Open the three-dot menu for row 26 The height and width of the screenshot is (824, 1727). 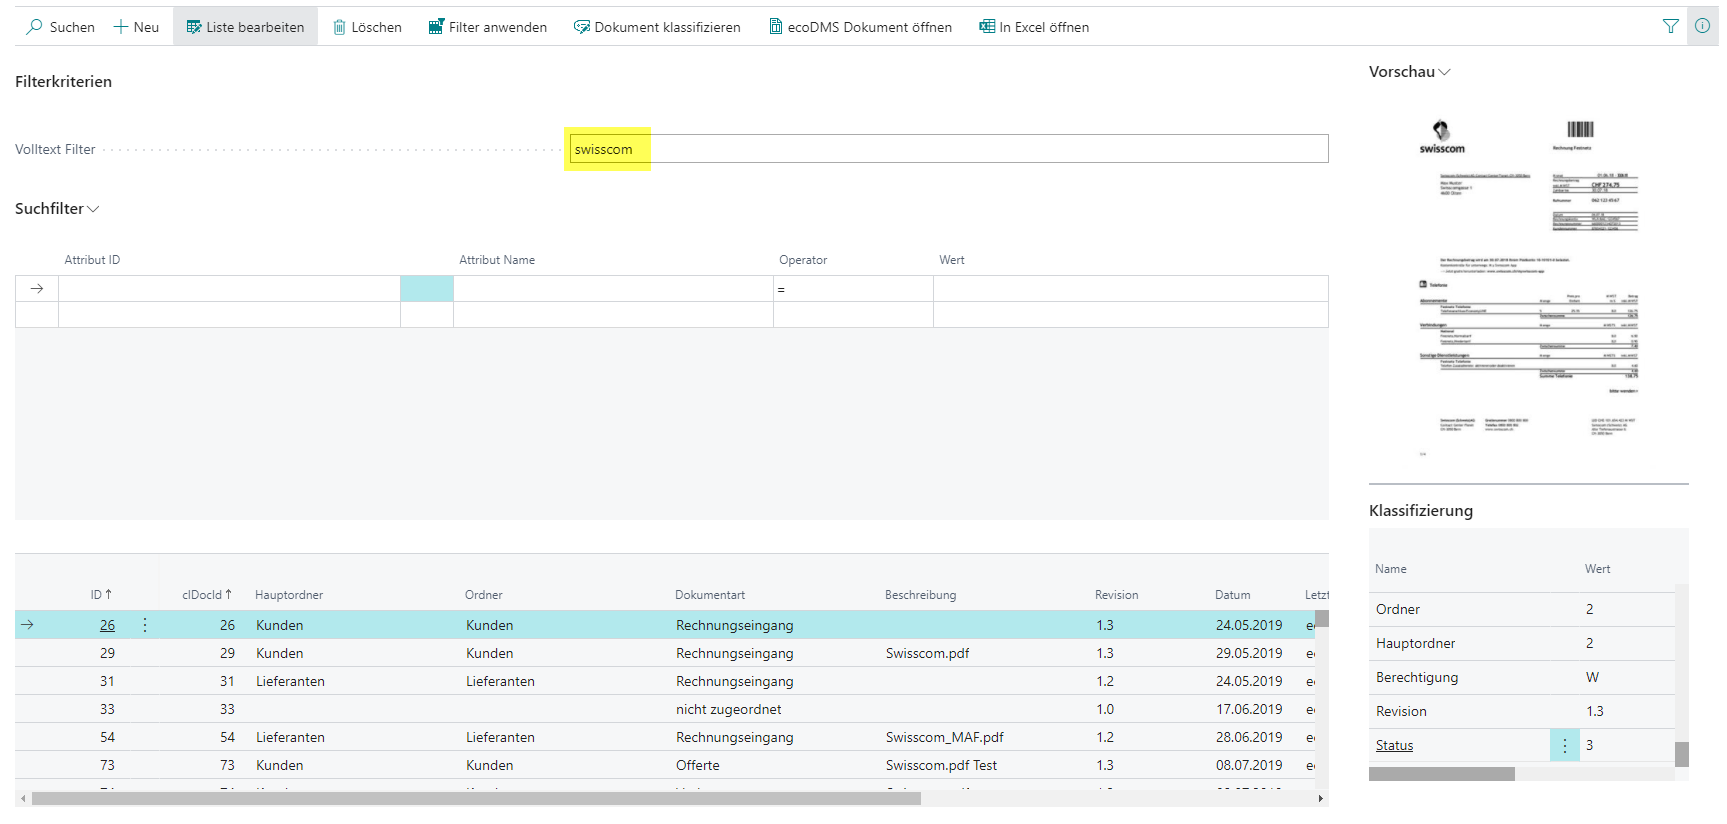(145, 625)
